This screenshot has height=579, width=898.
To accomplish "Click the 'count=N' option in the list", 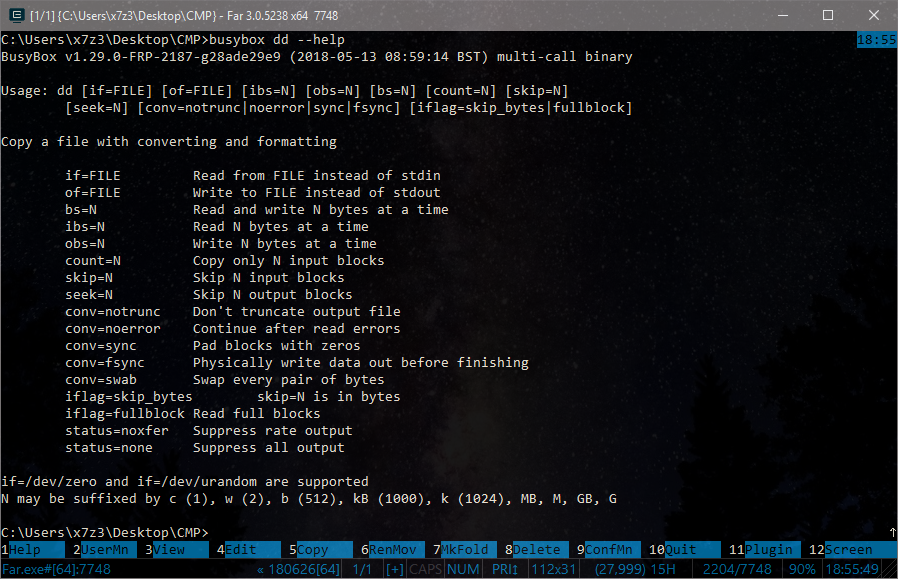I will [93, 261].
